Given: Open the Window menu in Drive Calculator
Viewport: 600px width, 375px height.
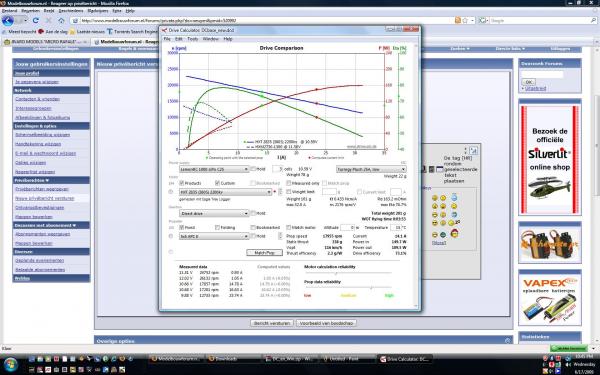Looking at the screenshot, I should (210, 39).
